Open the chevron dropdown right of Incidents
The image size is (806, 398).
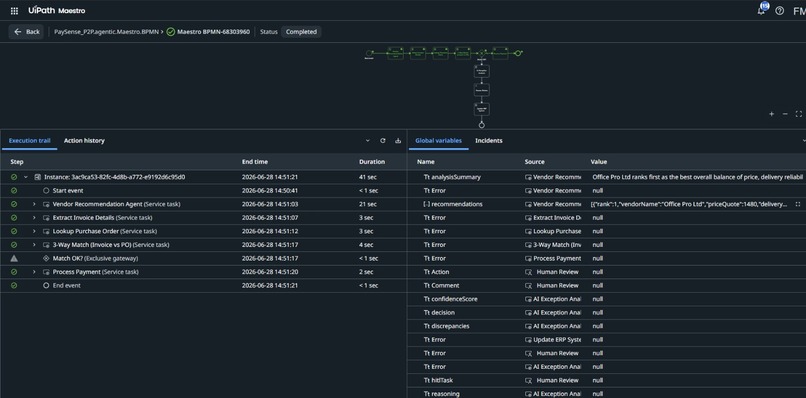803,140
